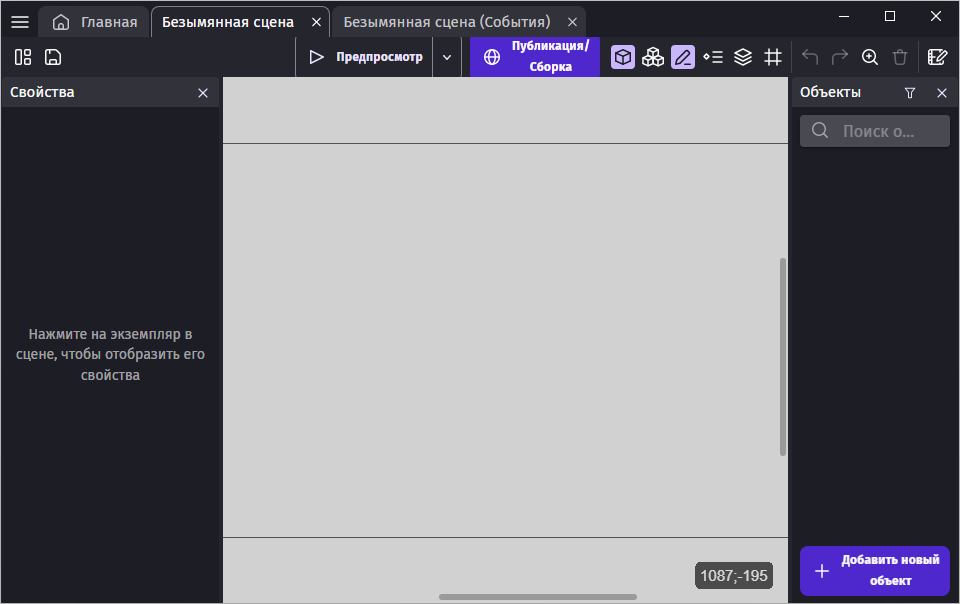Open the project manager panel icon

(x=23, y=57)
